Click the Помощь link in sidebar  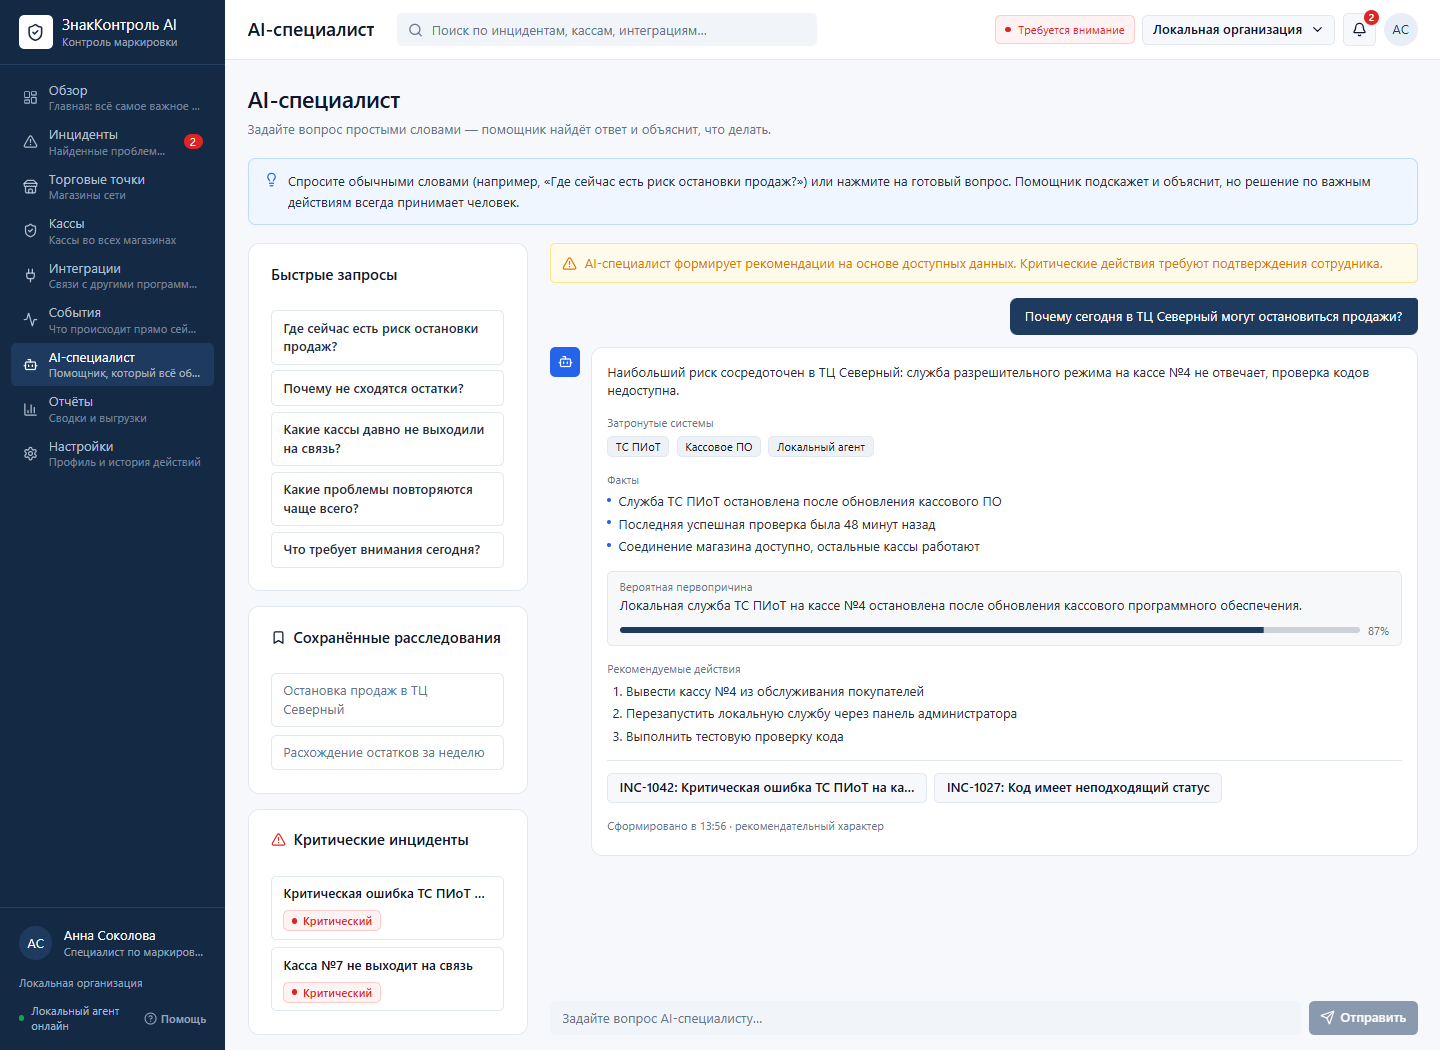pos(175,1019)
